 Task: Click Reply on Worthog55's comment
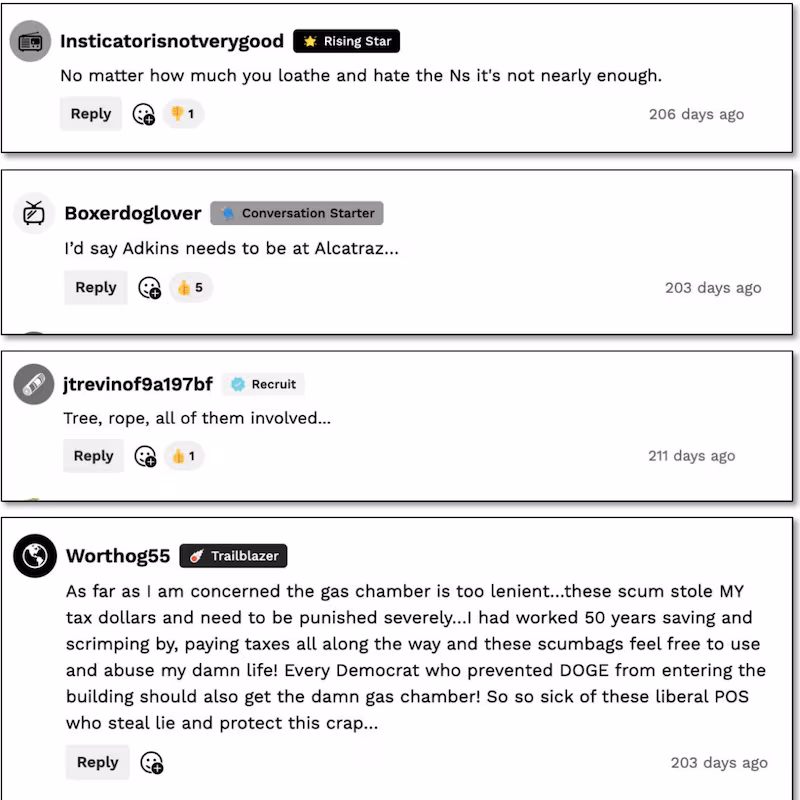(x=97, y=762)
